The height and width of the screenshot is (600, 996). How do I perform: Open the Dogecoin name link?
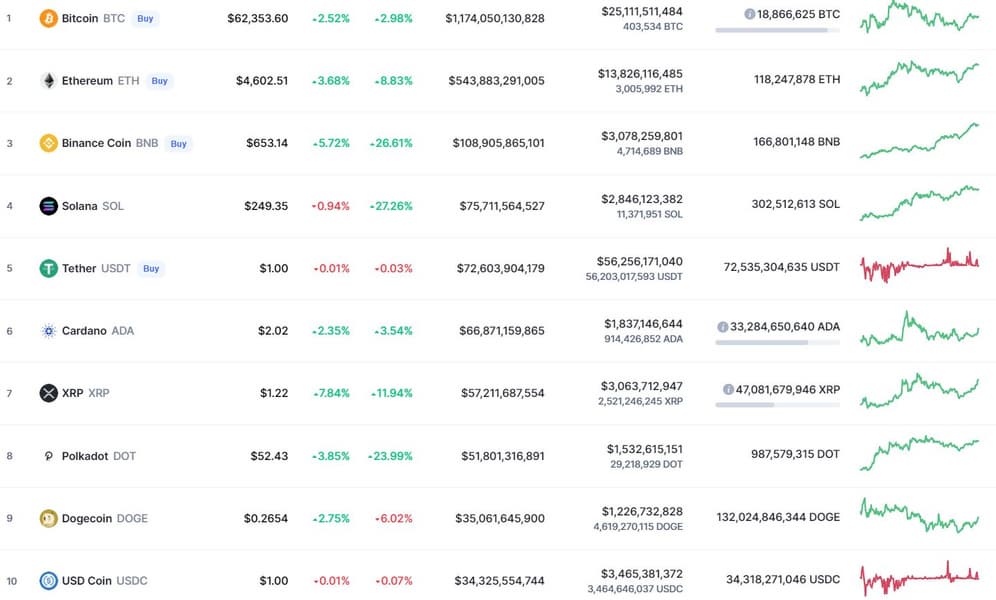(x=86, y=518)
